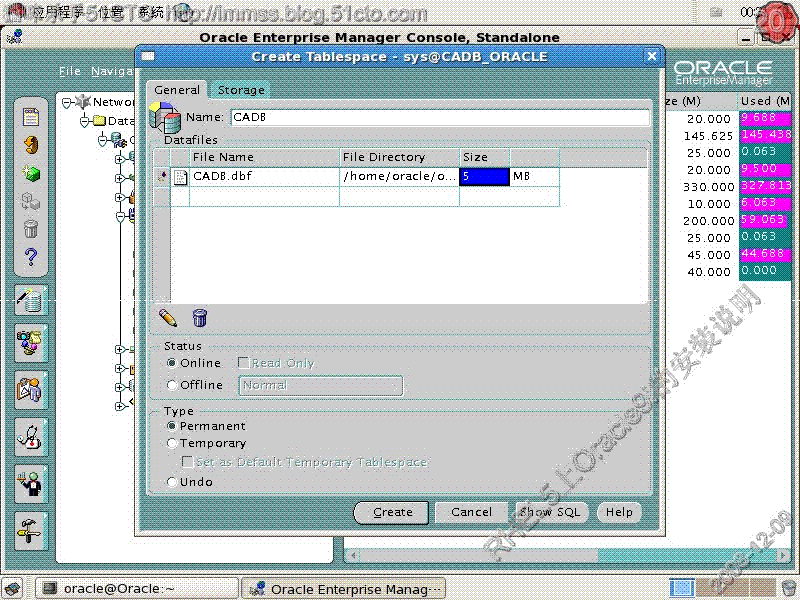Click the tablespace cylinder icon beside Name
800x600 pixels.
tap(164, 117)
